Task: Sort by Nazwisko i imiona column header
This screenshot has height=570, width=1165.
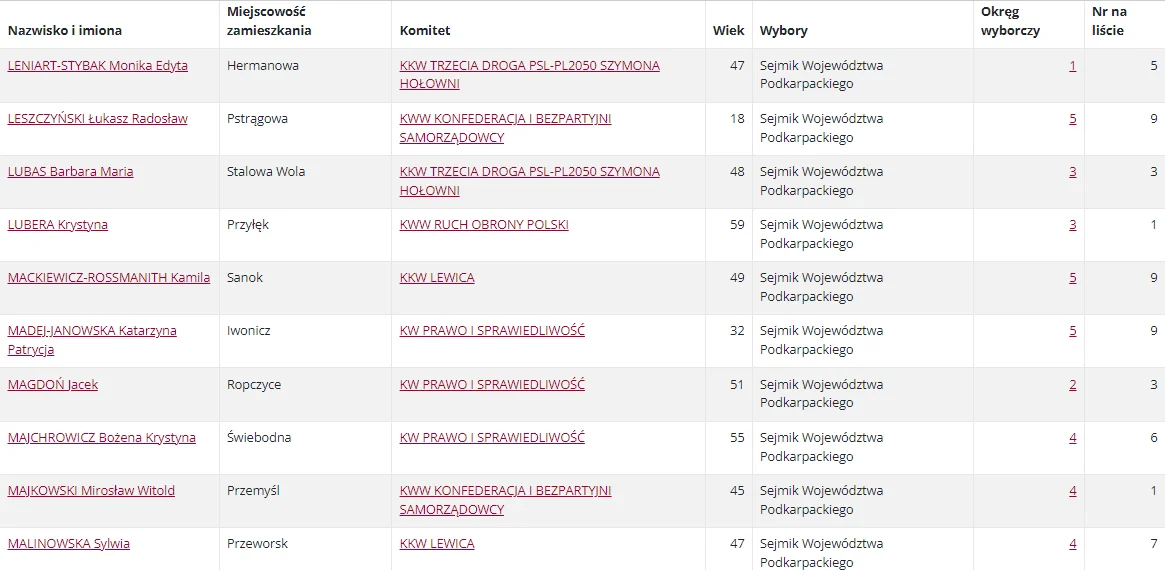Action: [65, 30]
